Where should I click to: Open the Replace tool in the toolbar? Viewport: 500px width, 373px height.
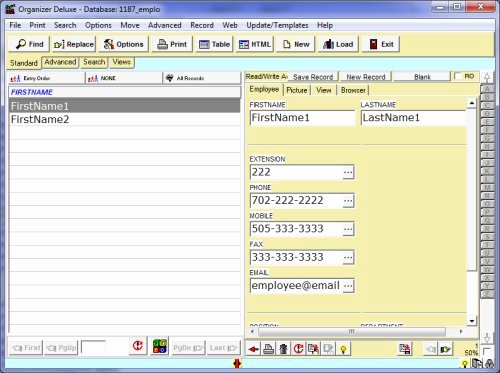(74, 44)
